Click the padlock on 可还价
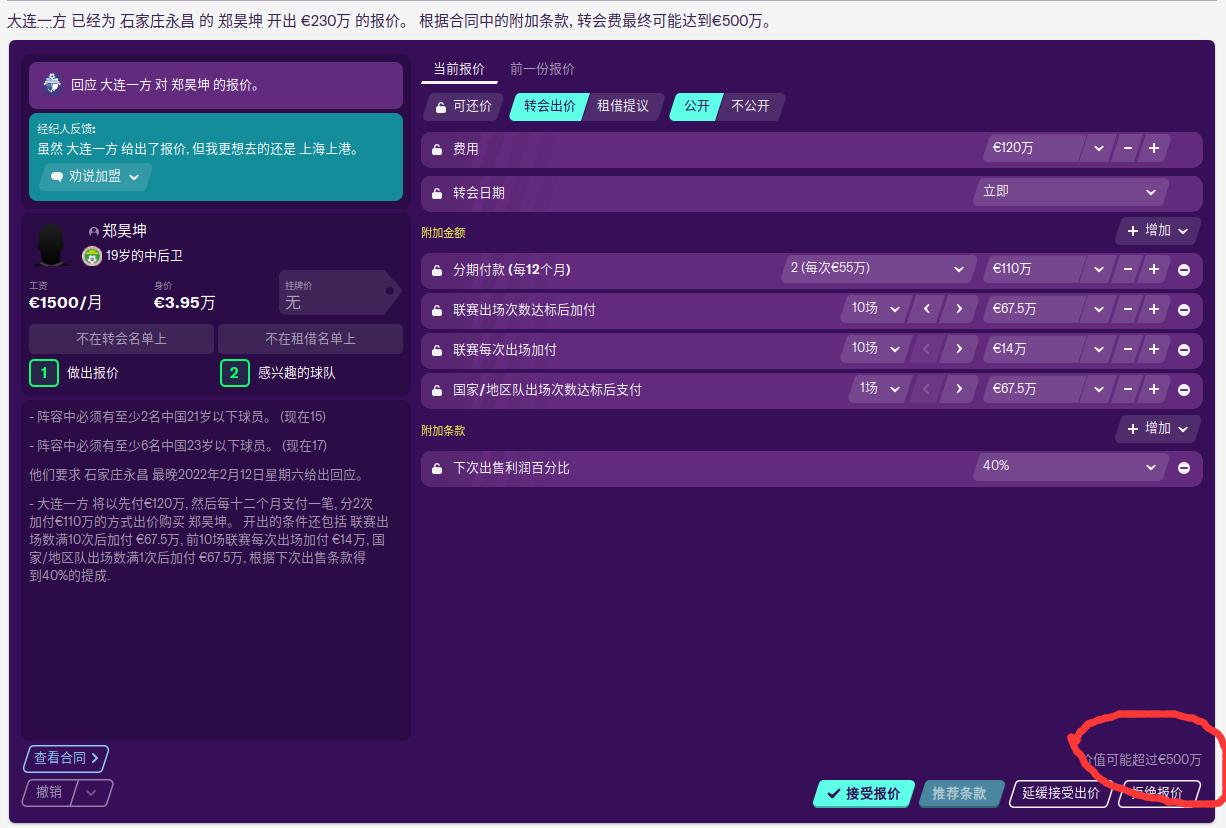The image size is (1226, 828). point(440,105)
